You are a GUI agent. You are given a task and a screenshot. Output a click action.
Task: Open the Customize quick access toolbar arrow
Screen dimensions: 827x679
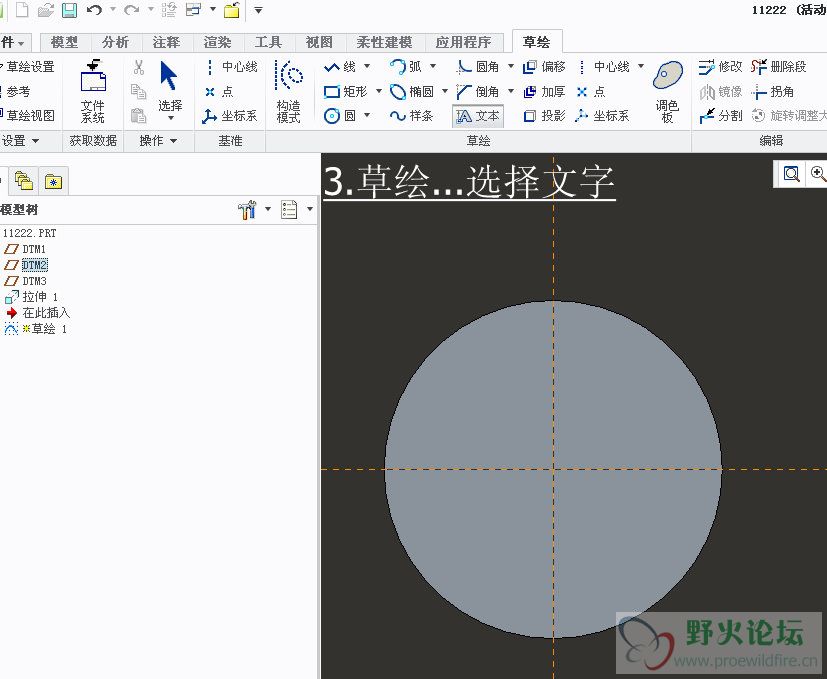[x=258, y=9]
